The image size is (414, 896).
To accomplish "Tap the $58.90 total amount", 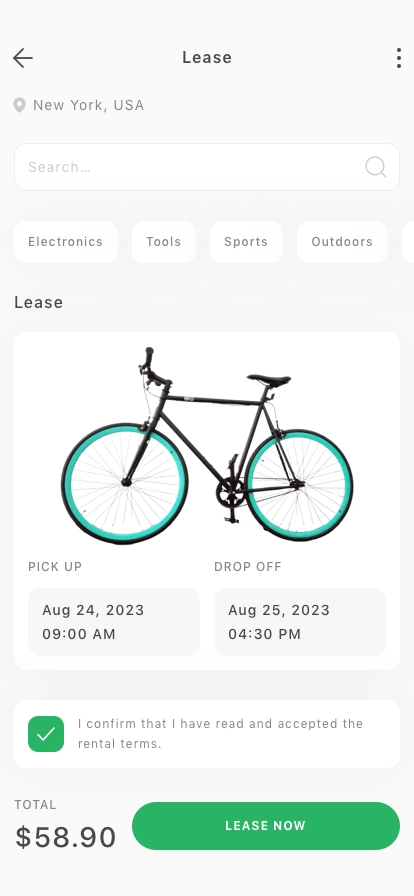I will click(66, 837).
